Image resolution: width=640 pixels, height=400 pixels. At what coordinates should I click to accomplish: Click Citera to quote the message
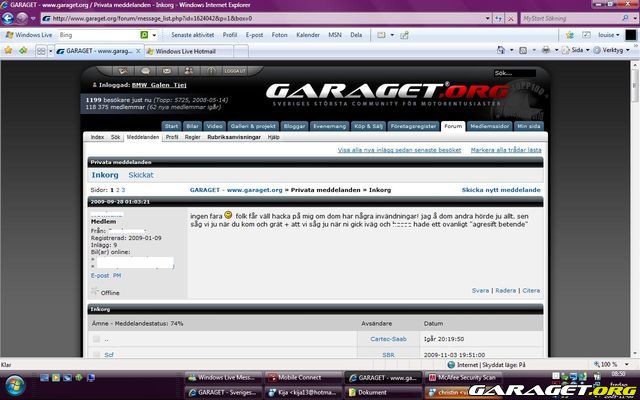pos(531,291)
